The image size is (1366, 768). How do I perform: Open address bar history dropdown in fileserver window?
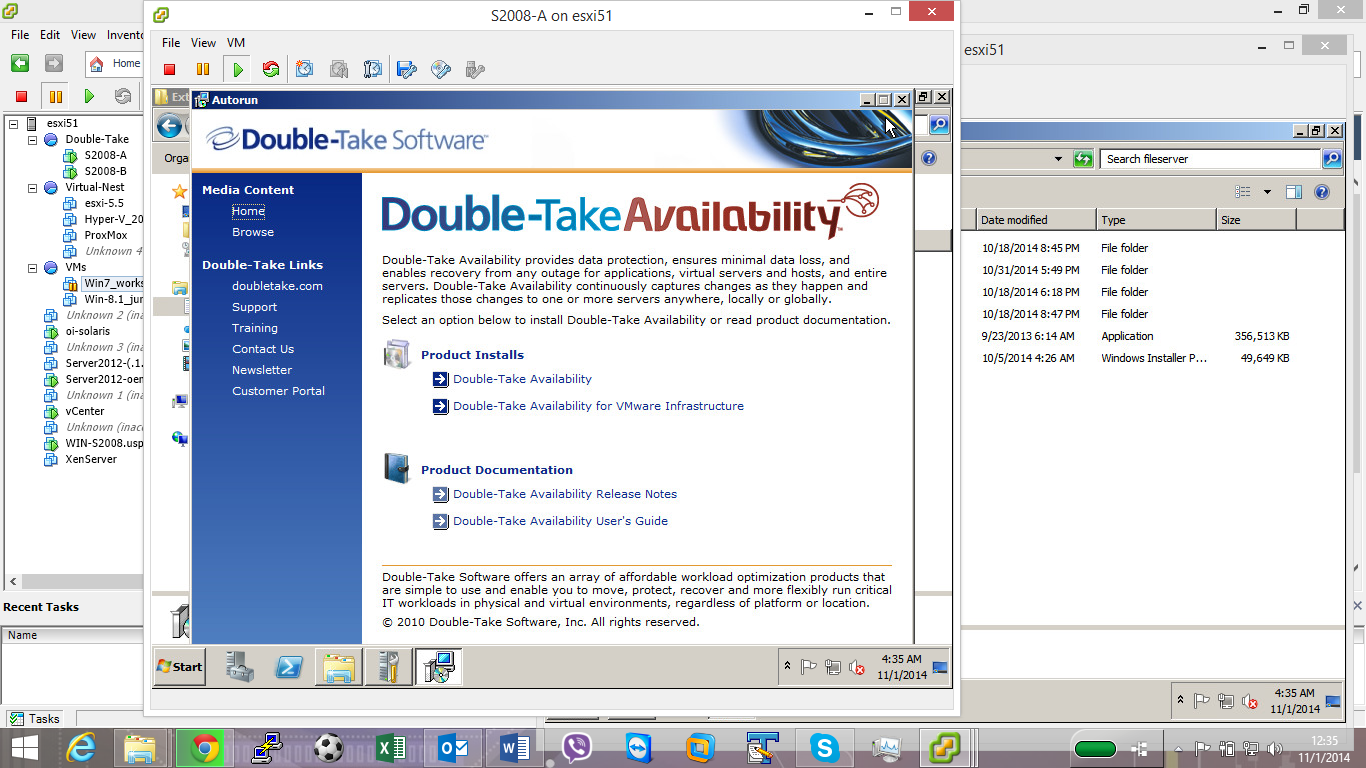pos(1058,159)
